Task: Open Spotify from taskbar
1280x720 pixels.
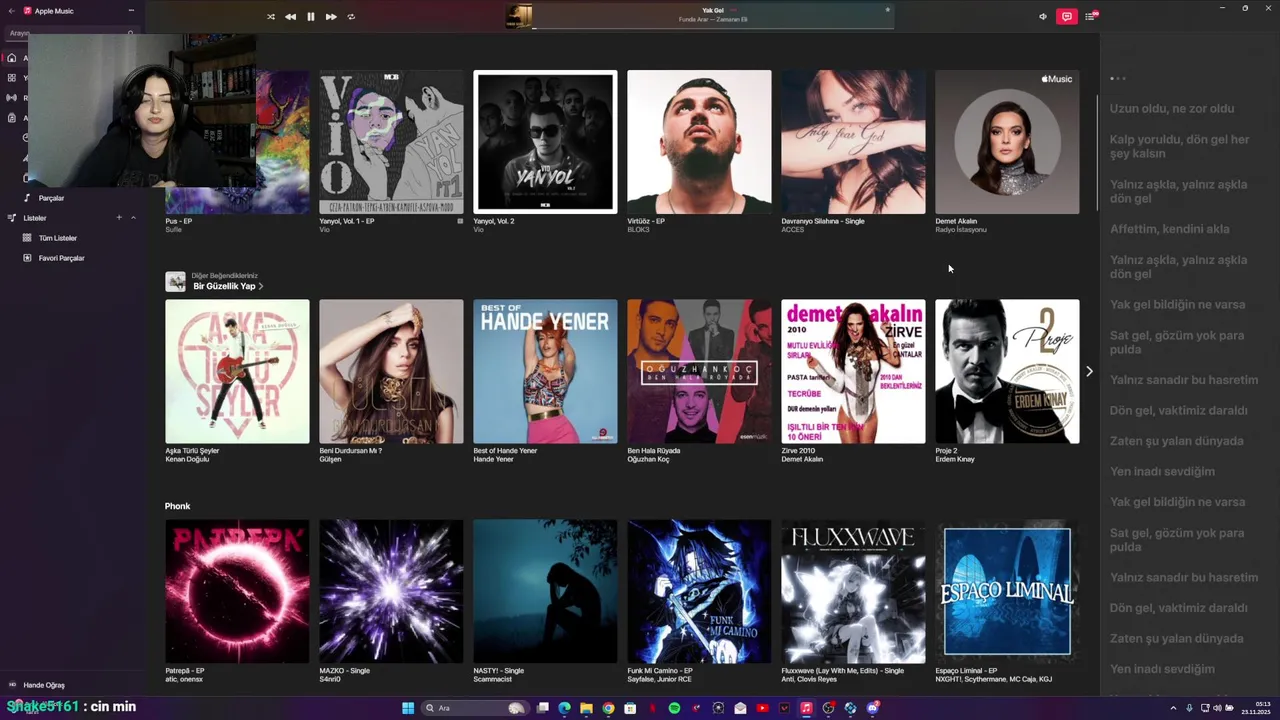Action: pos(674,708)
